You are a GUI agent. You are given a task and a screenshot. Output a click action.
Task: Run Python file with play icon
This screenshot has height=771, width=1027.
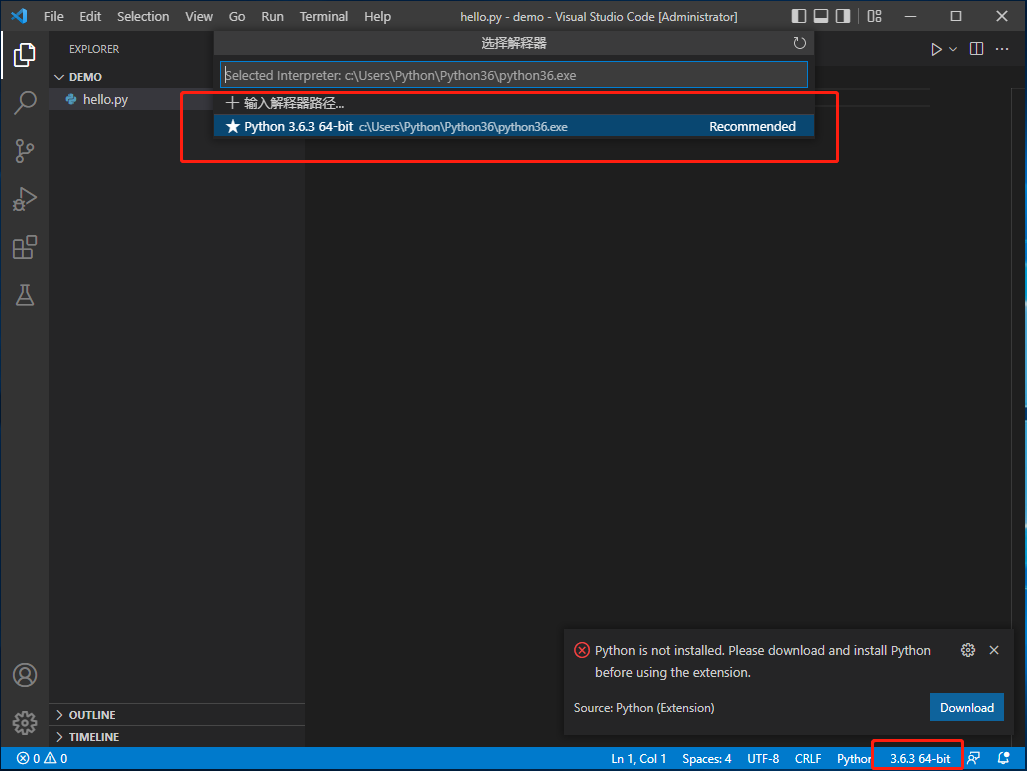point(936,49)
